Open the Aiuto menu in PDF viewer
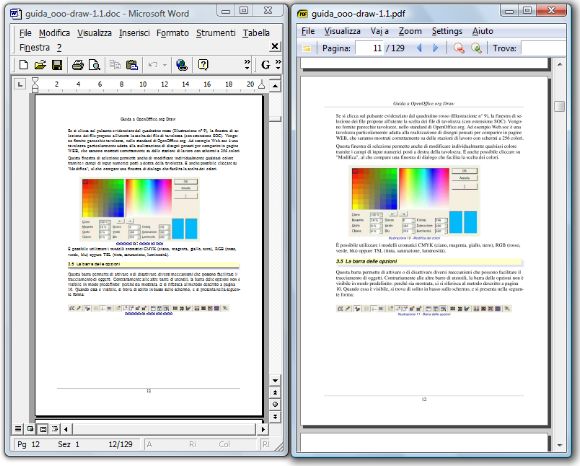 pyautogui.click(x=483, y=31)
